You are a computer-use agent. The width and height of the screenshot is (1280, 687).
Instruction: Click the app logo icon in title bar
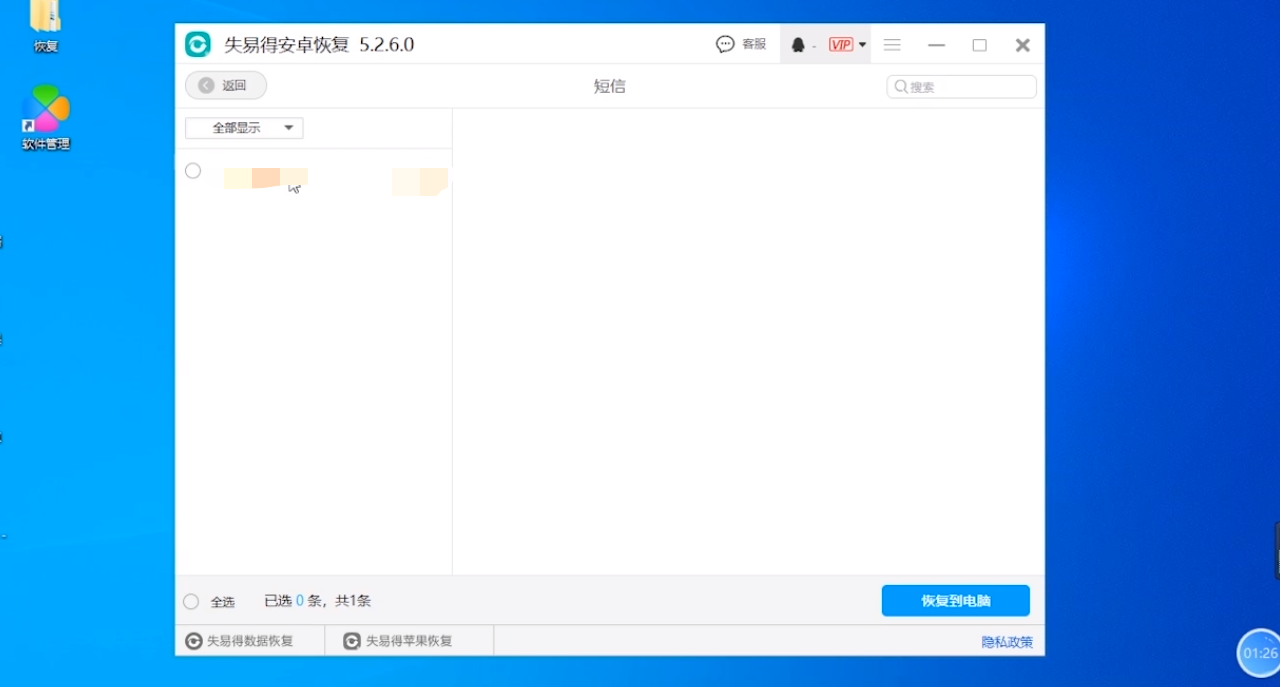[x=198, y=45]
